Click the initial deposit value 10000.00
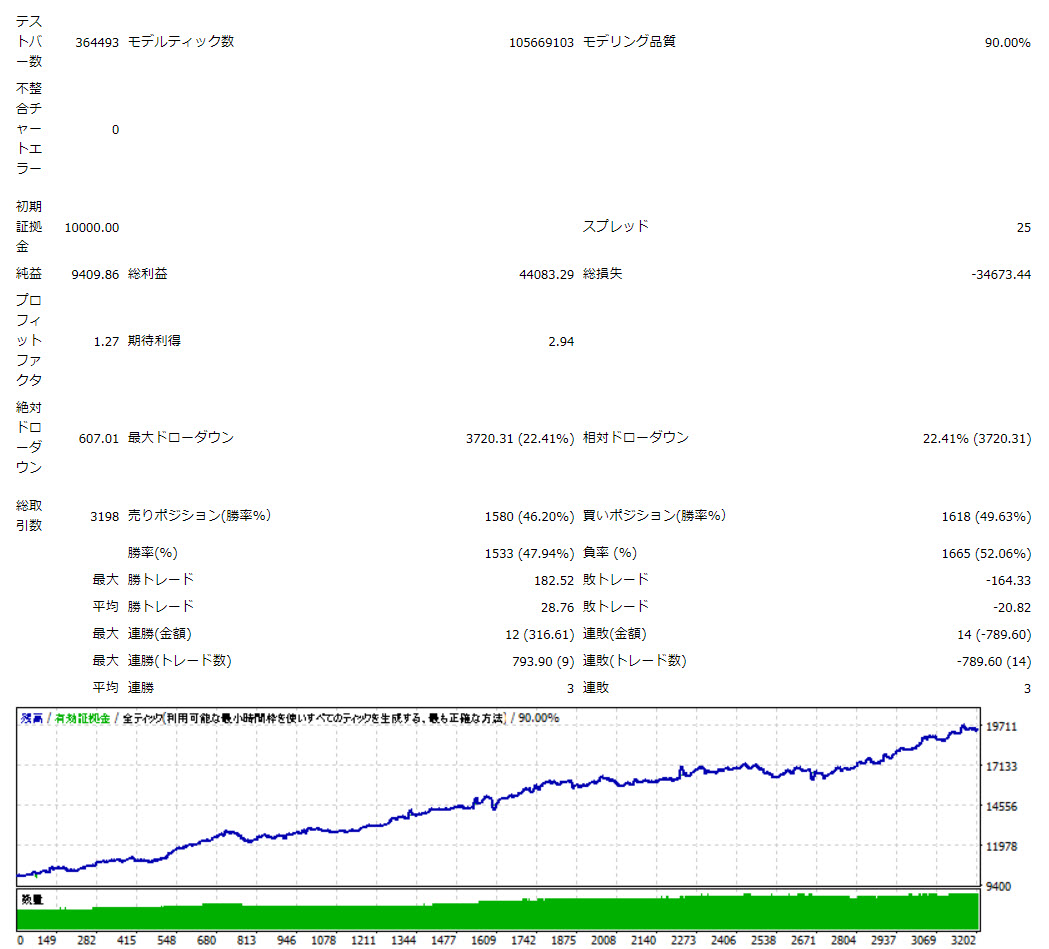1049x949 pixels. pyautogui.click(x=92, y=227)
